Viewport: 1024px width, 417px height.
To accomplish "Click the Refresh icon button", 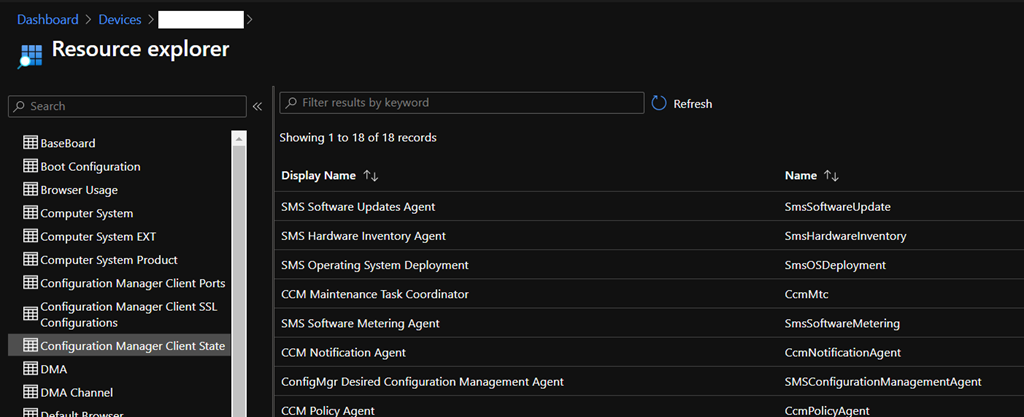I will (659, 103).
